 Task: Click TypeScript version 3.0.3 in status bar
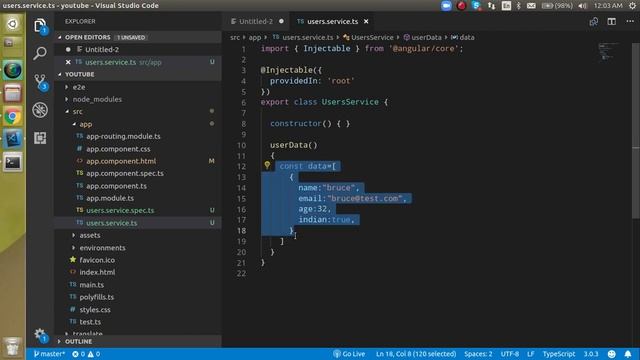(x=591, y=354)
